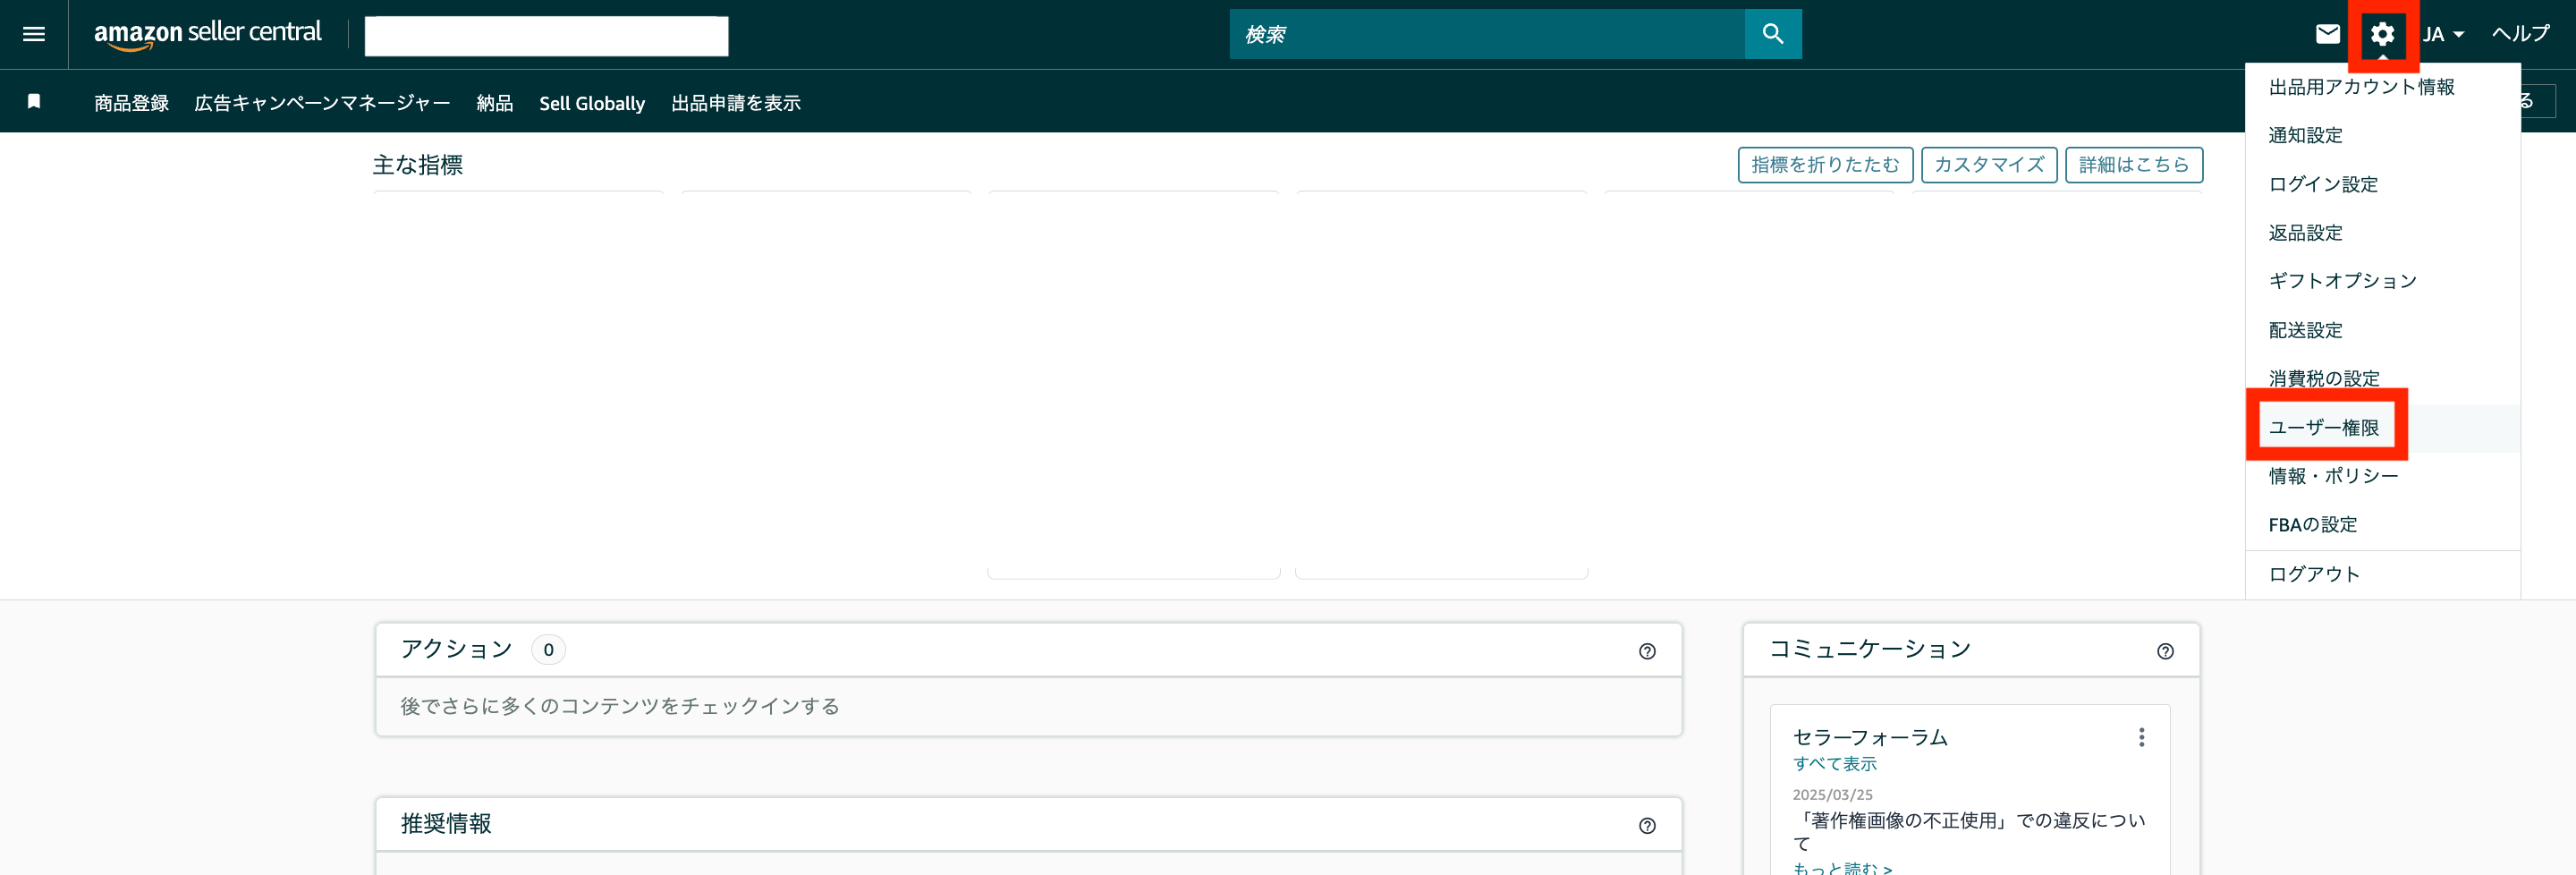Click the 後でさらに多くのコンテンツをチェックインする text
Image resolution: width=2576 pixels, height=875 pixels.
click(x=620, y=706)
